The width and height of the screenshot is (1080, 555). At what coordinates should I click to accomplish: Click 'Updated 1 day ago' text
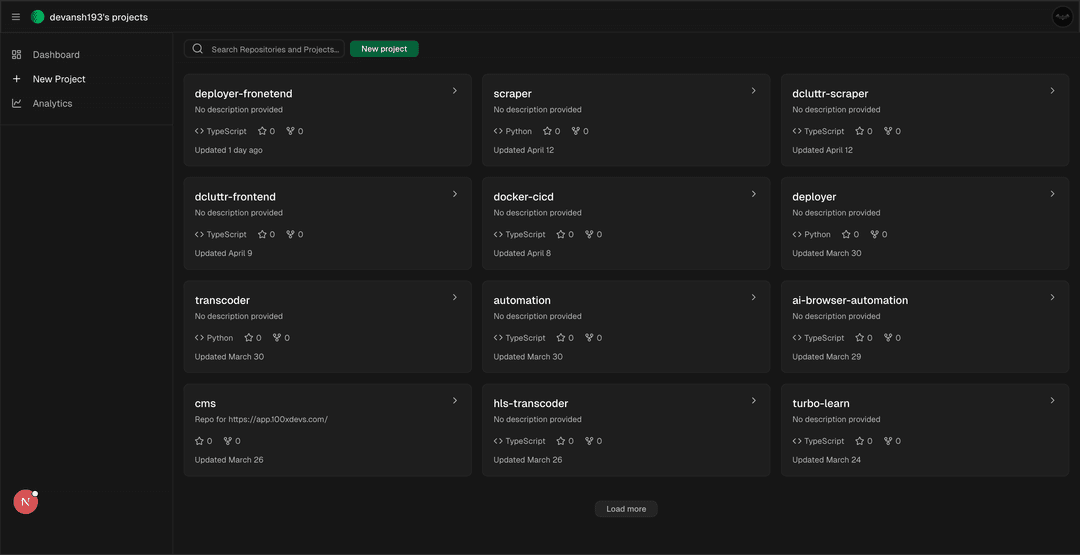pos(229,150)
